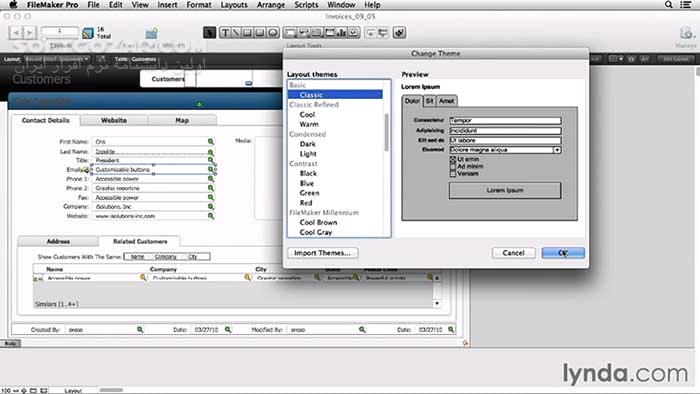Toggle the Veniam checkbox in preview

(x=453, y=174)
